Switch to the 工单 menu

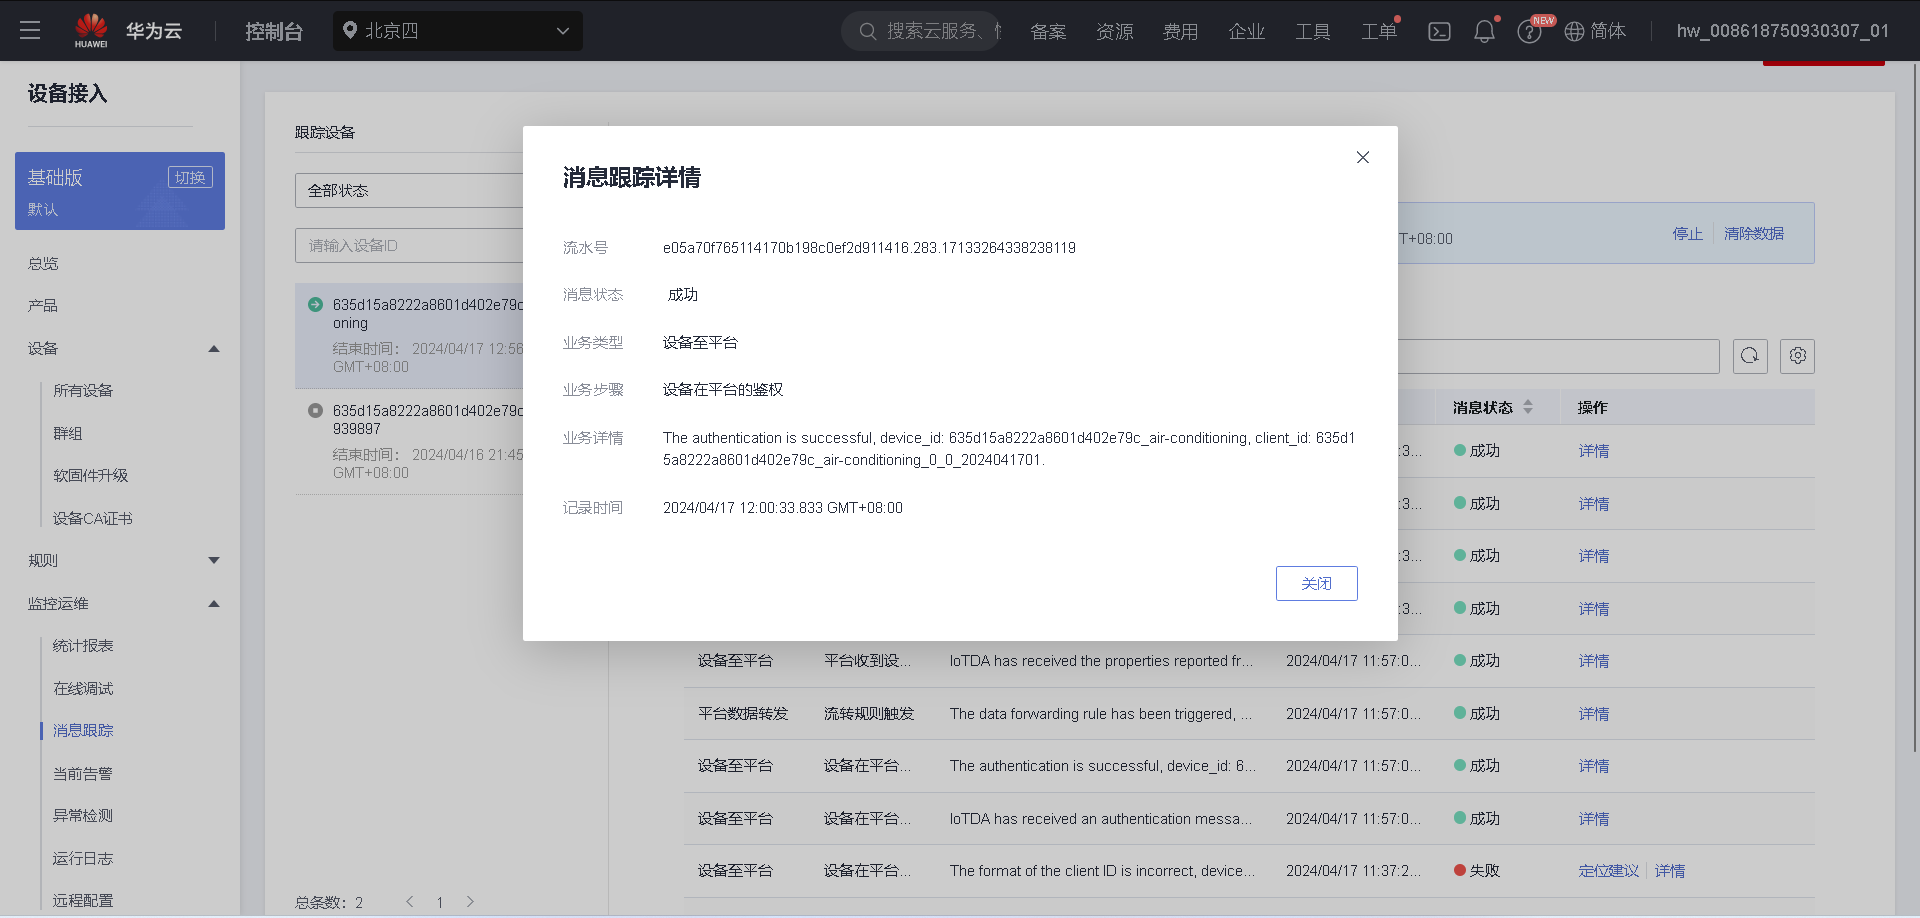click(x=1378, y=31)
